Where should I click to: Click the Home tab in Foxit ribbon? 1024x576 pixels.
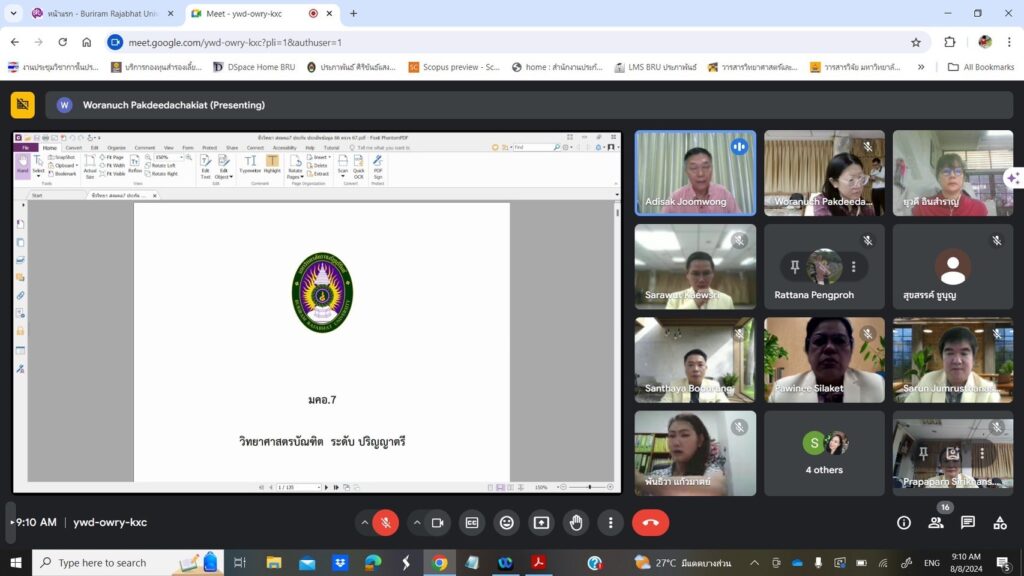(x=50, y=148)
